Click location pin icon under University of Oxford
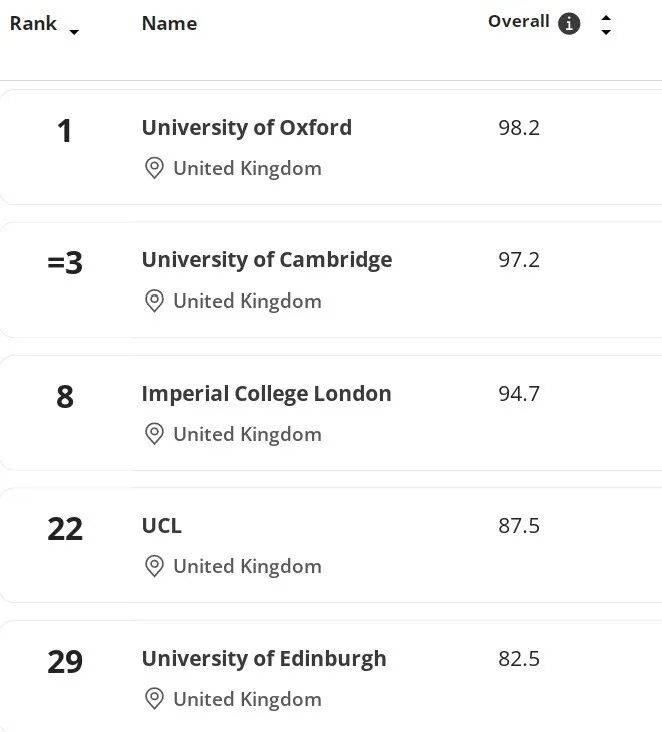Viewport: 662px width, 732px height. tap(154, 168)
